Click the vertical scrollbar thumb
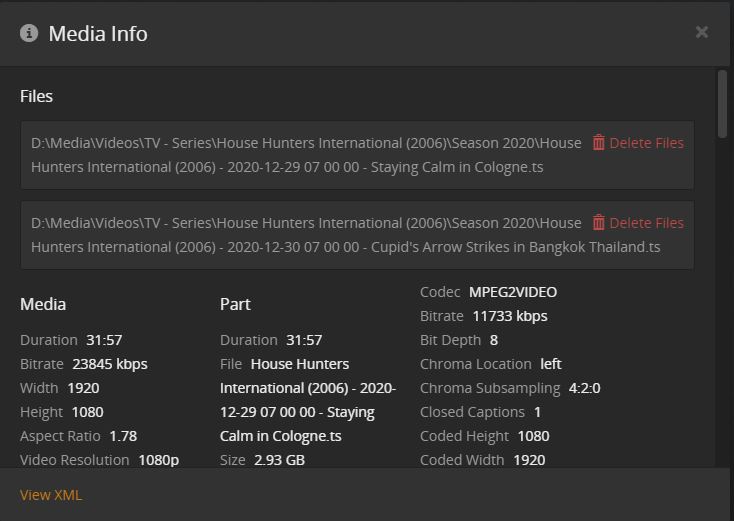This screenshot has width=734, height=521. tap(722, 103)
